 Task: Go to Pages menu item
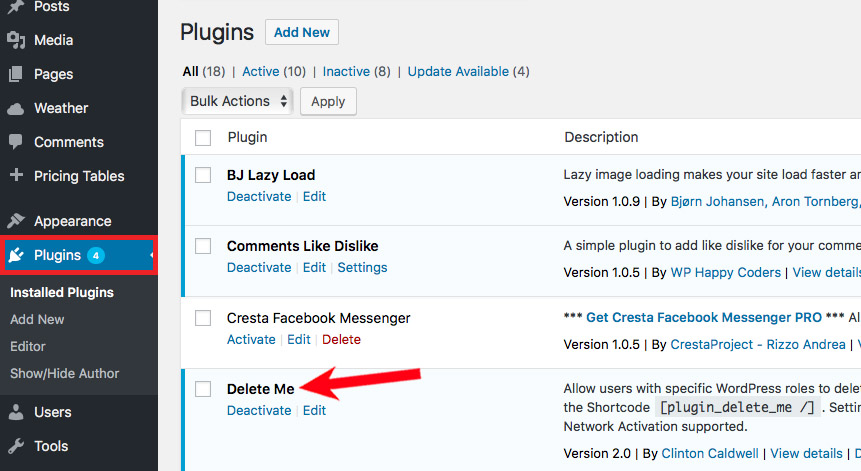53,74
